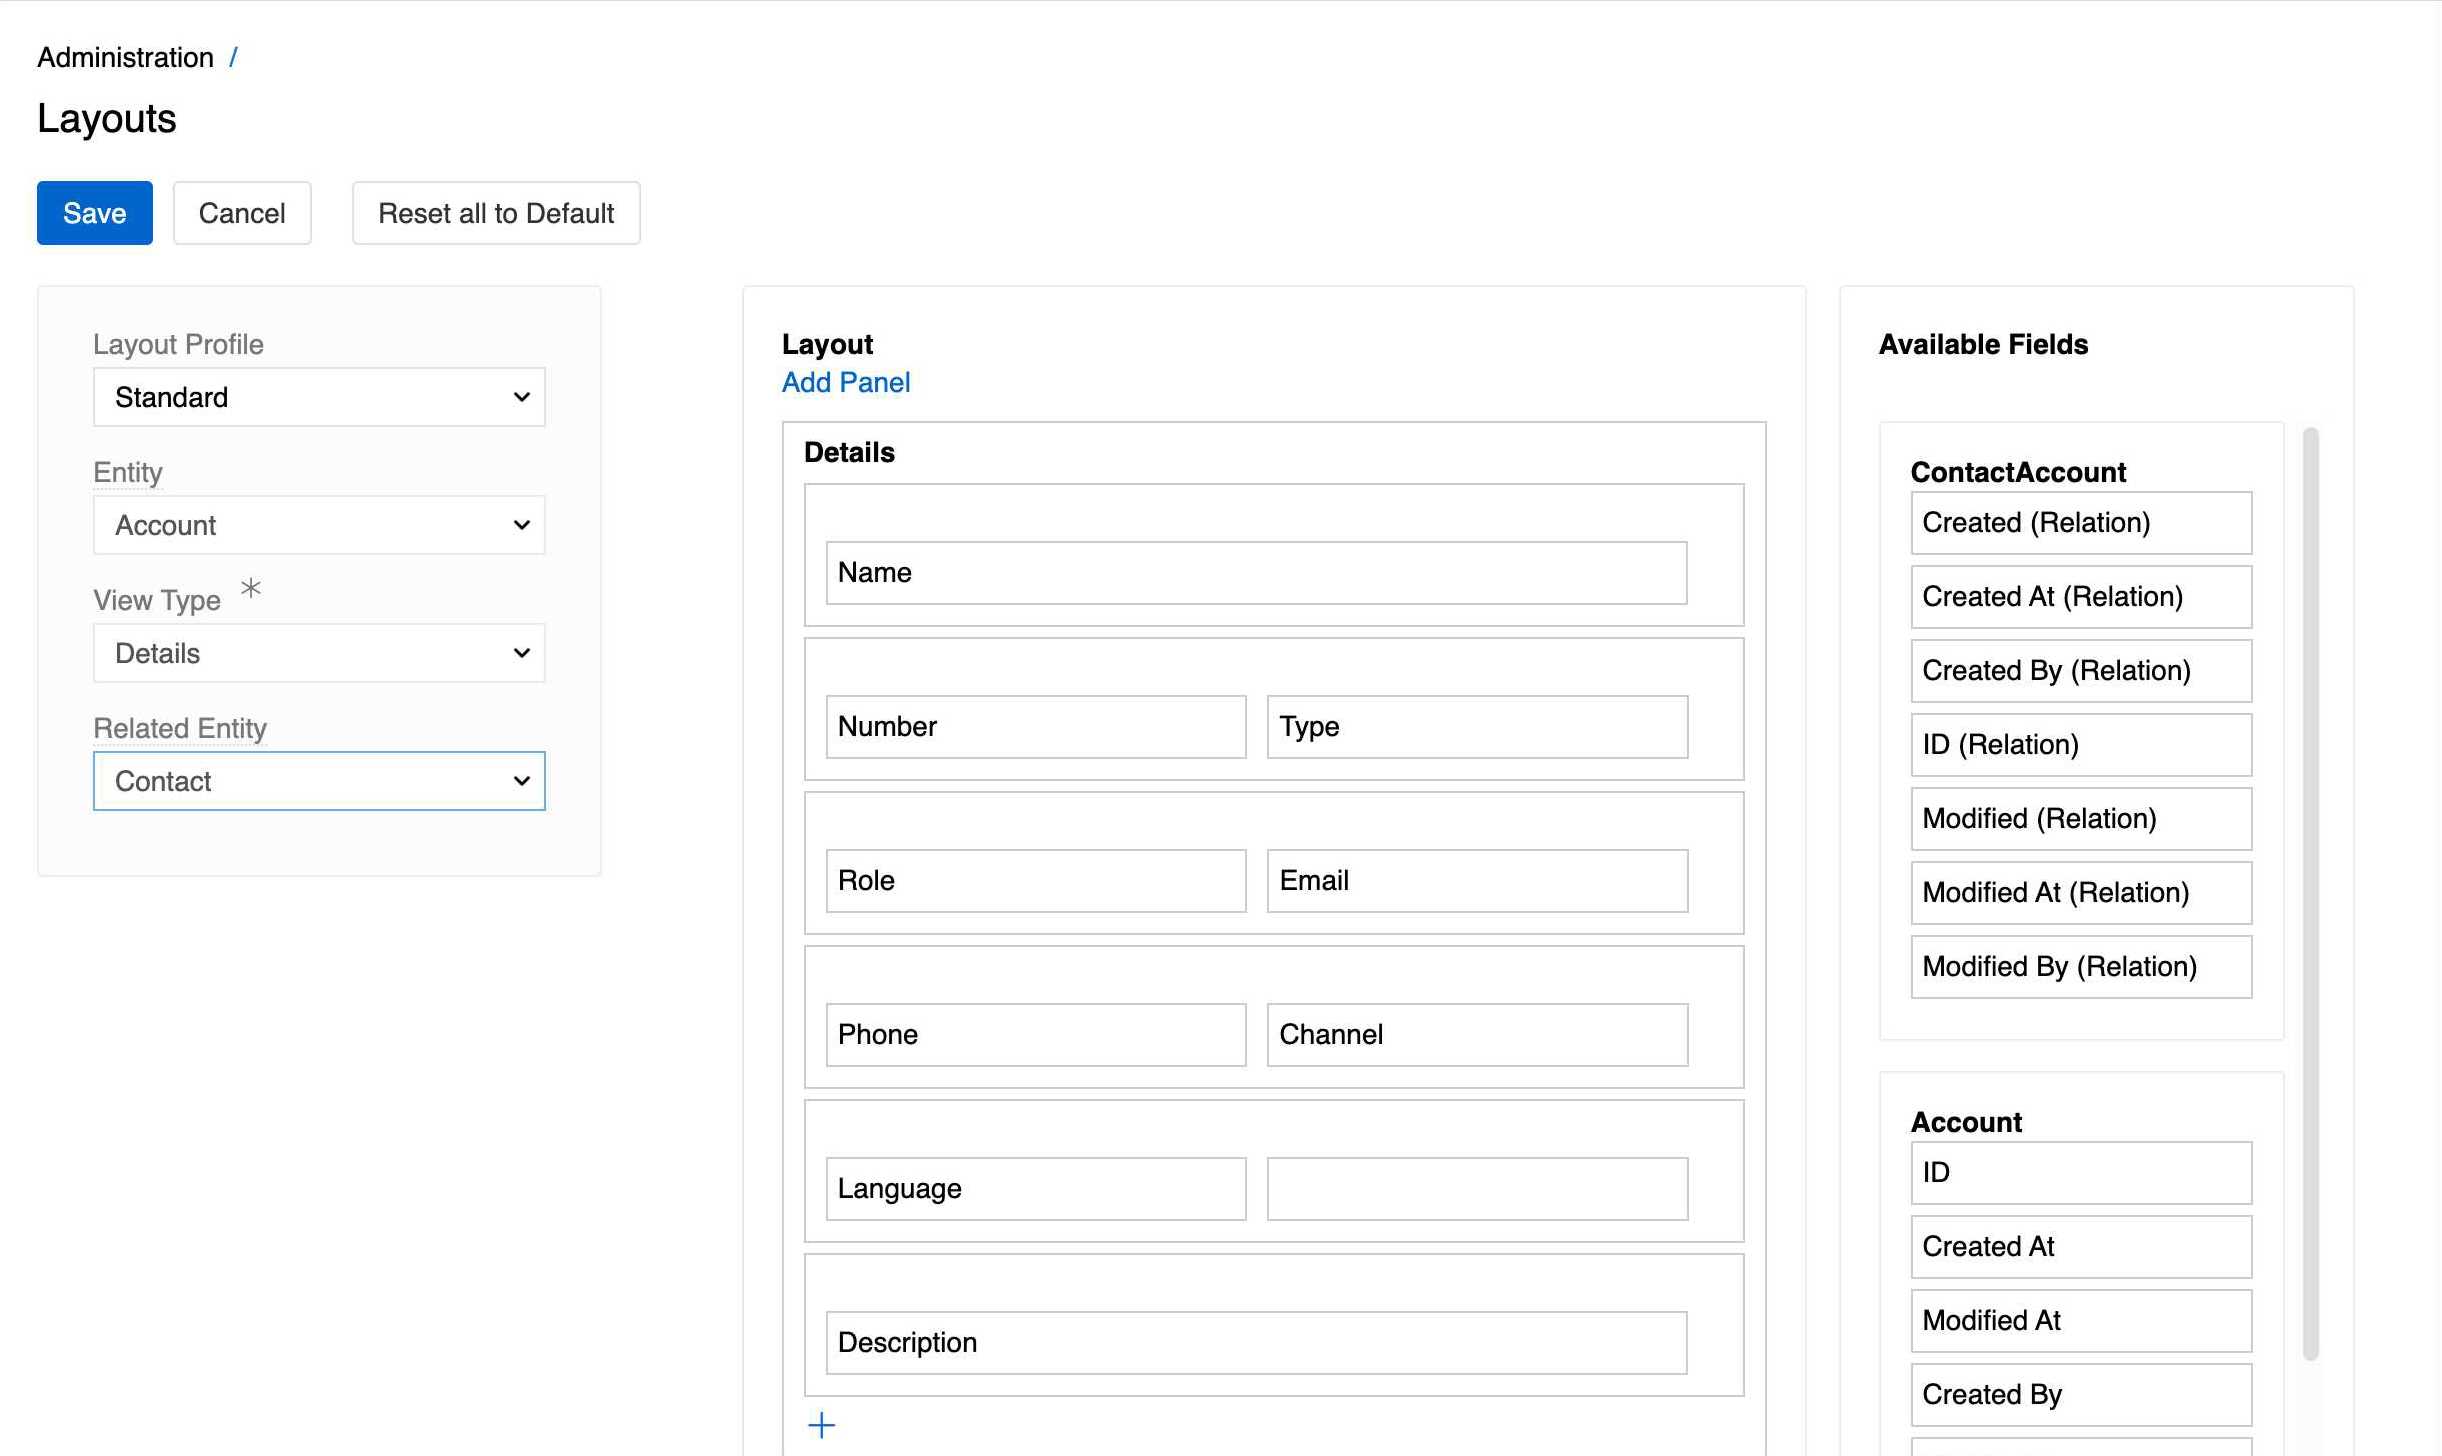This screenshot has width=2442, height=1456.
Task: Click the blue Save button
Action: [x=94, y=213]
